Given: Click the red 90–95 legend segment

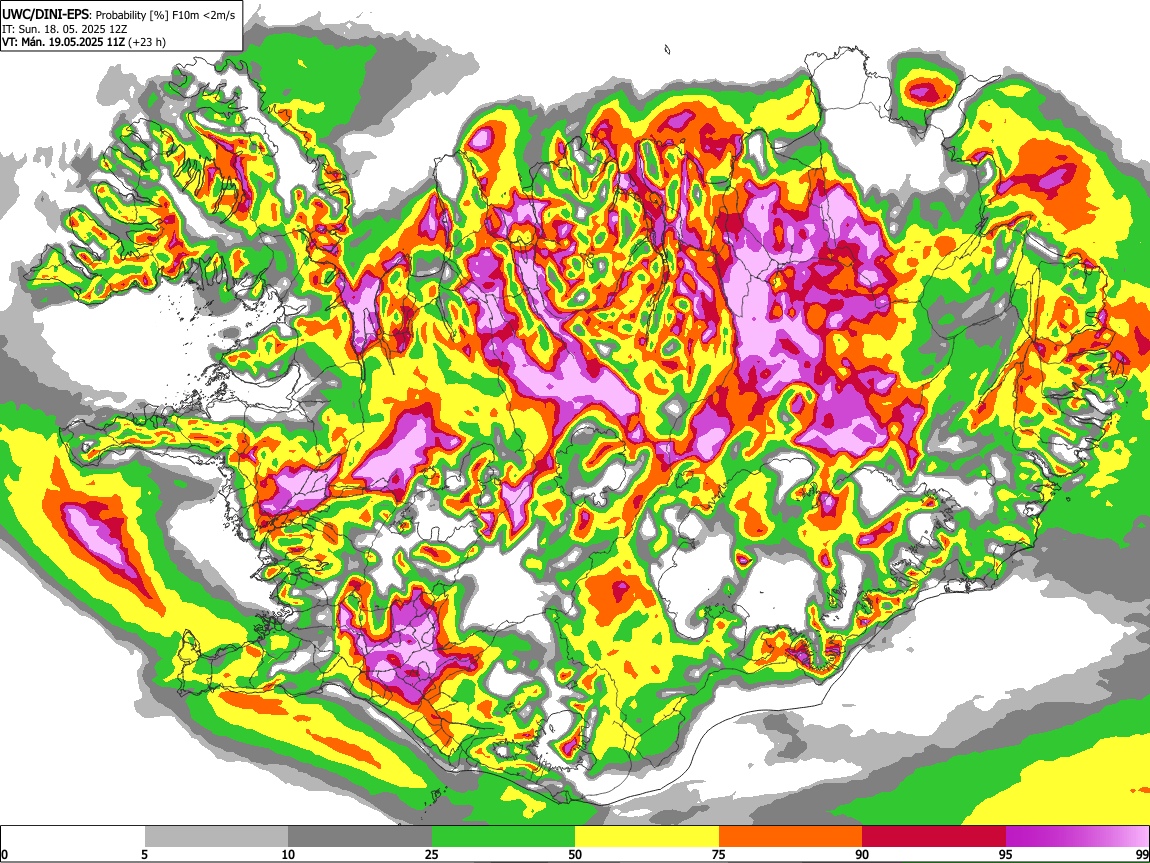Looking at the screenshot, I should pyautogui.click(x=934, y=836).
